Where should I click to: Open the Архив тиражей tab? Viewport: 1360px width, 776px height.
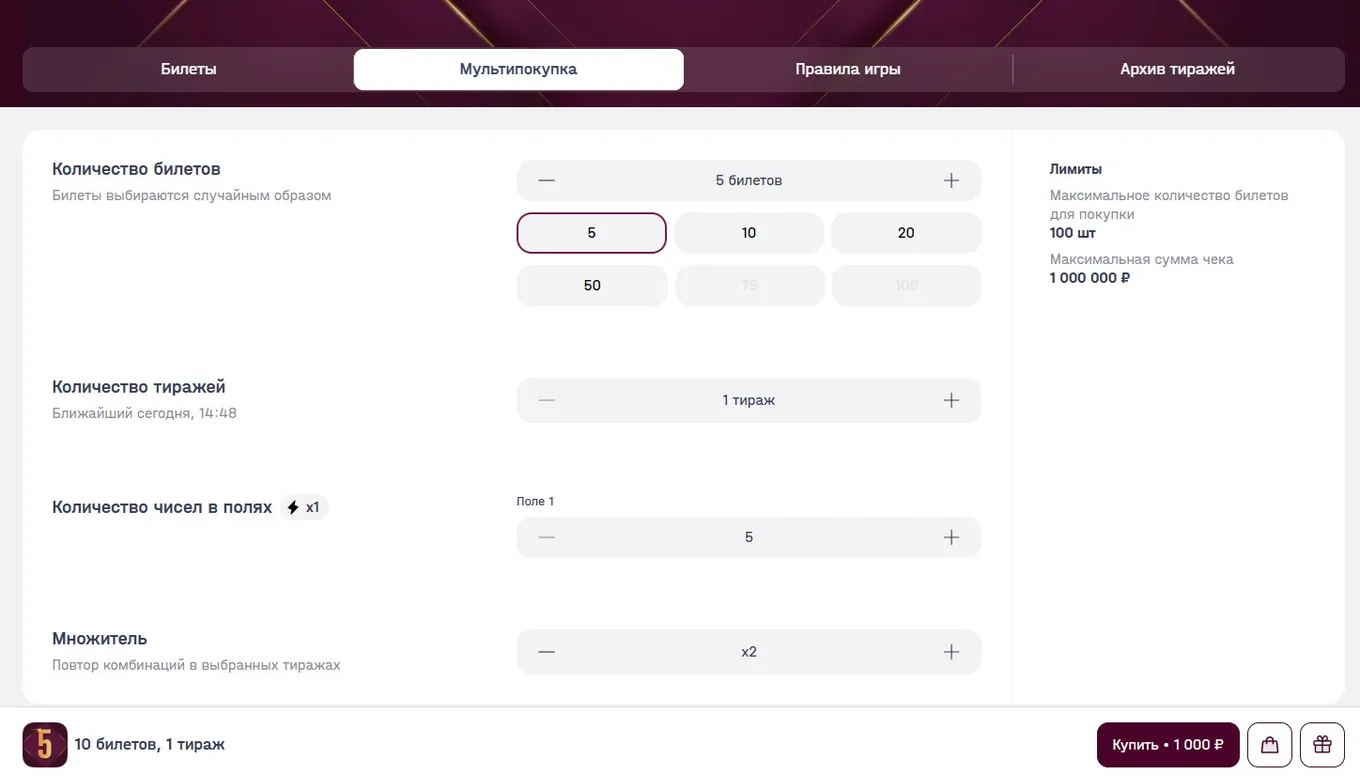click(1178, 70)
